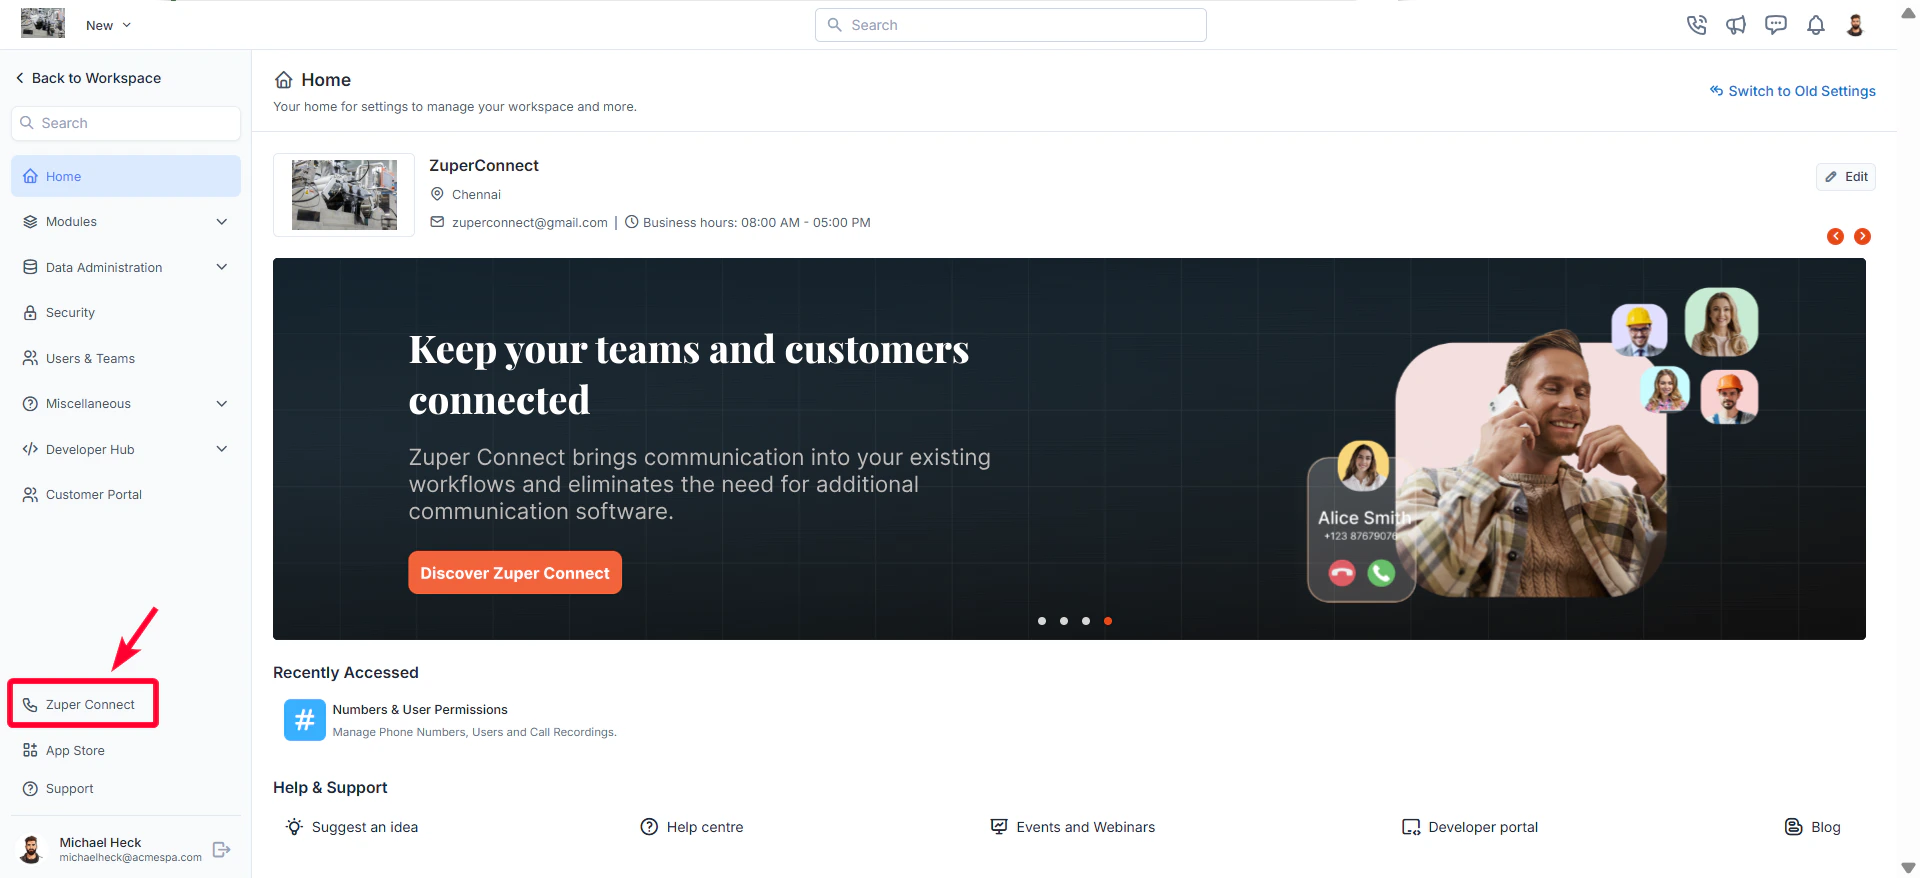Click the Chennai location text
1920x878 pixels.
click(477, 195)
